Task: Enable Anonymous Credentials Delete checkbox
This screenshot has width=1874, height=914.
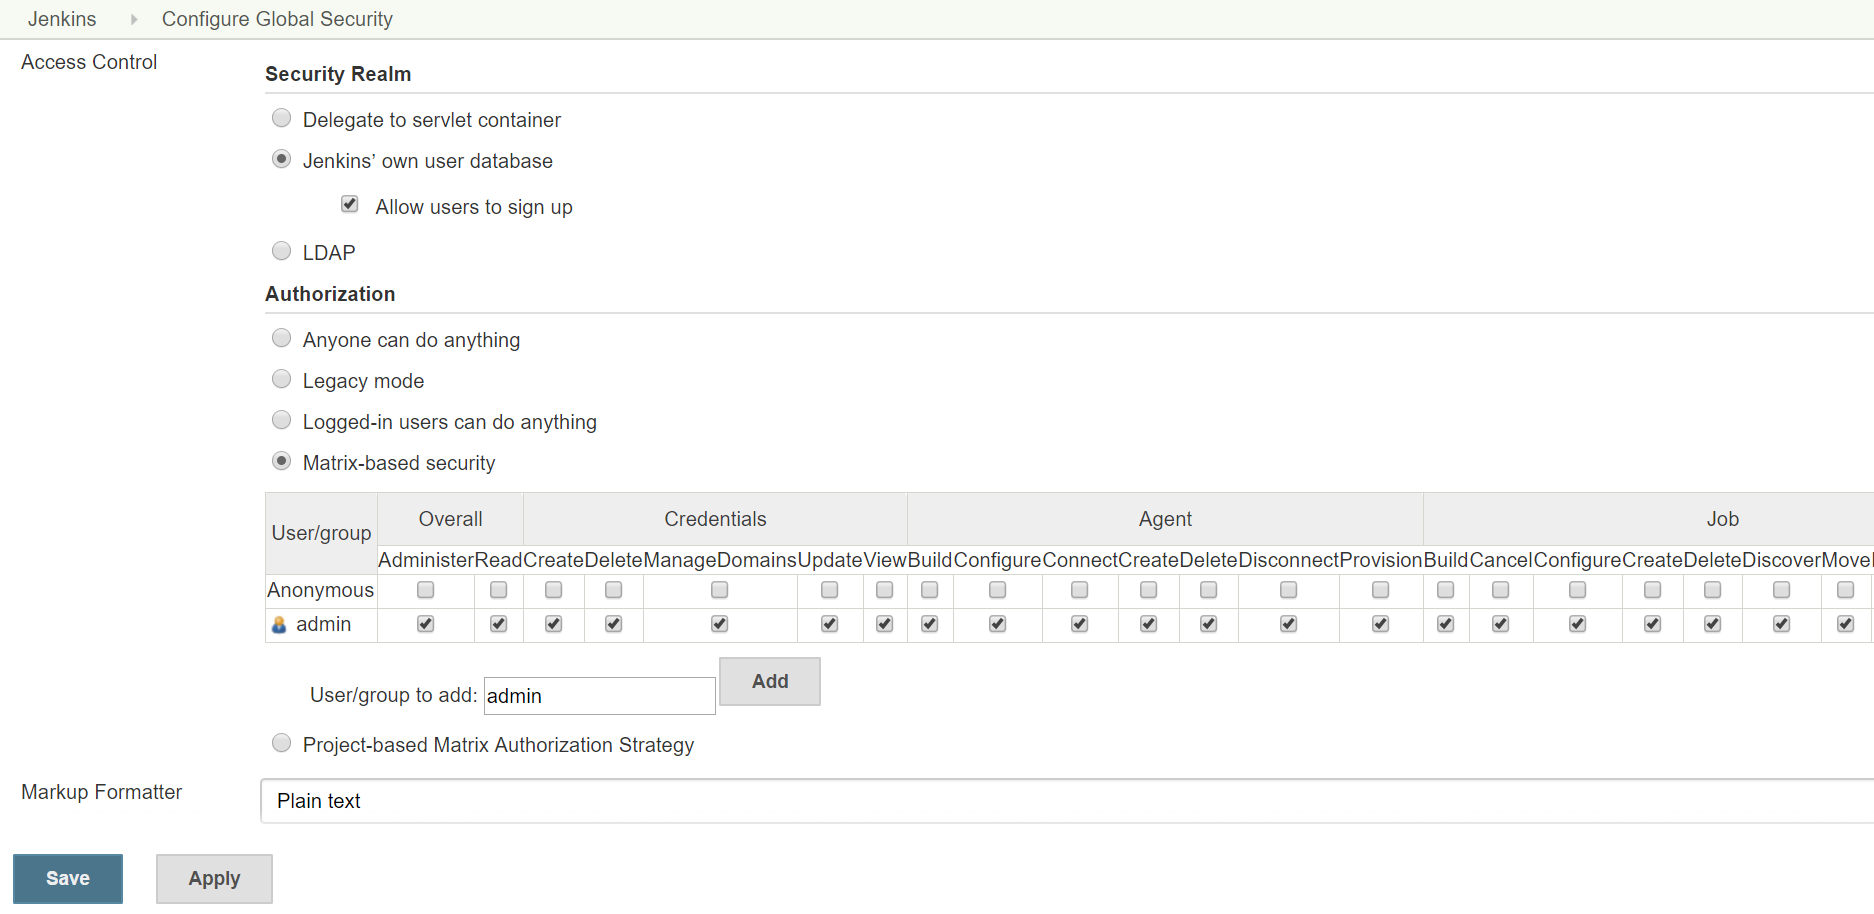Action: (614, 590)
